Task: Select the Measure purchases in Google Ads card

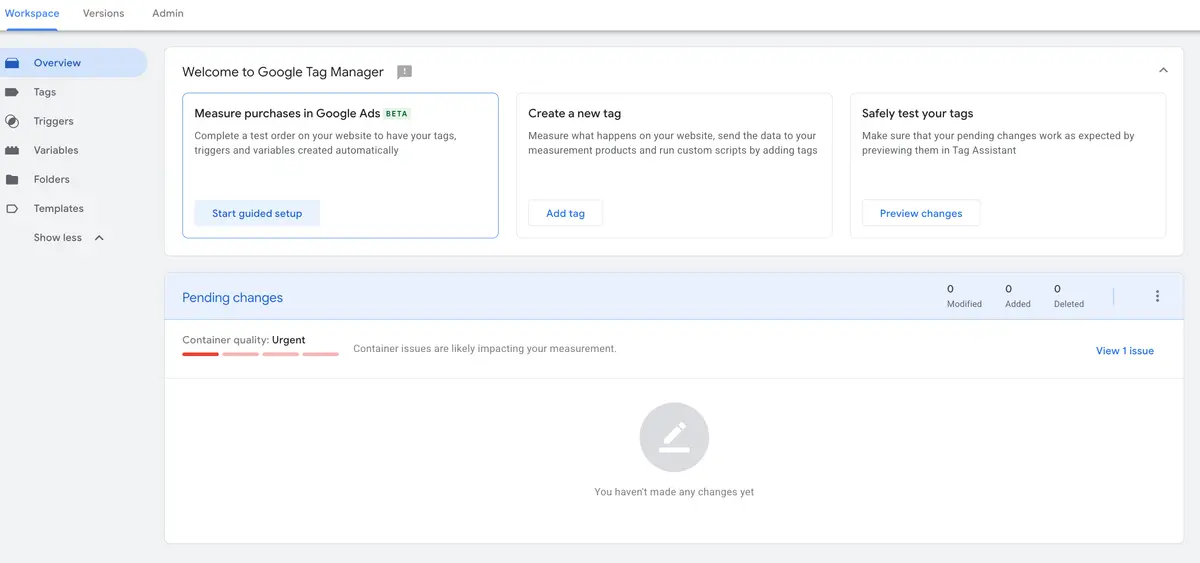Action: coord(340,166)
